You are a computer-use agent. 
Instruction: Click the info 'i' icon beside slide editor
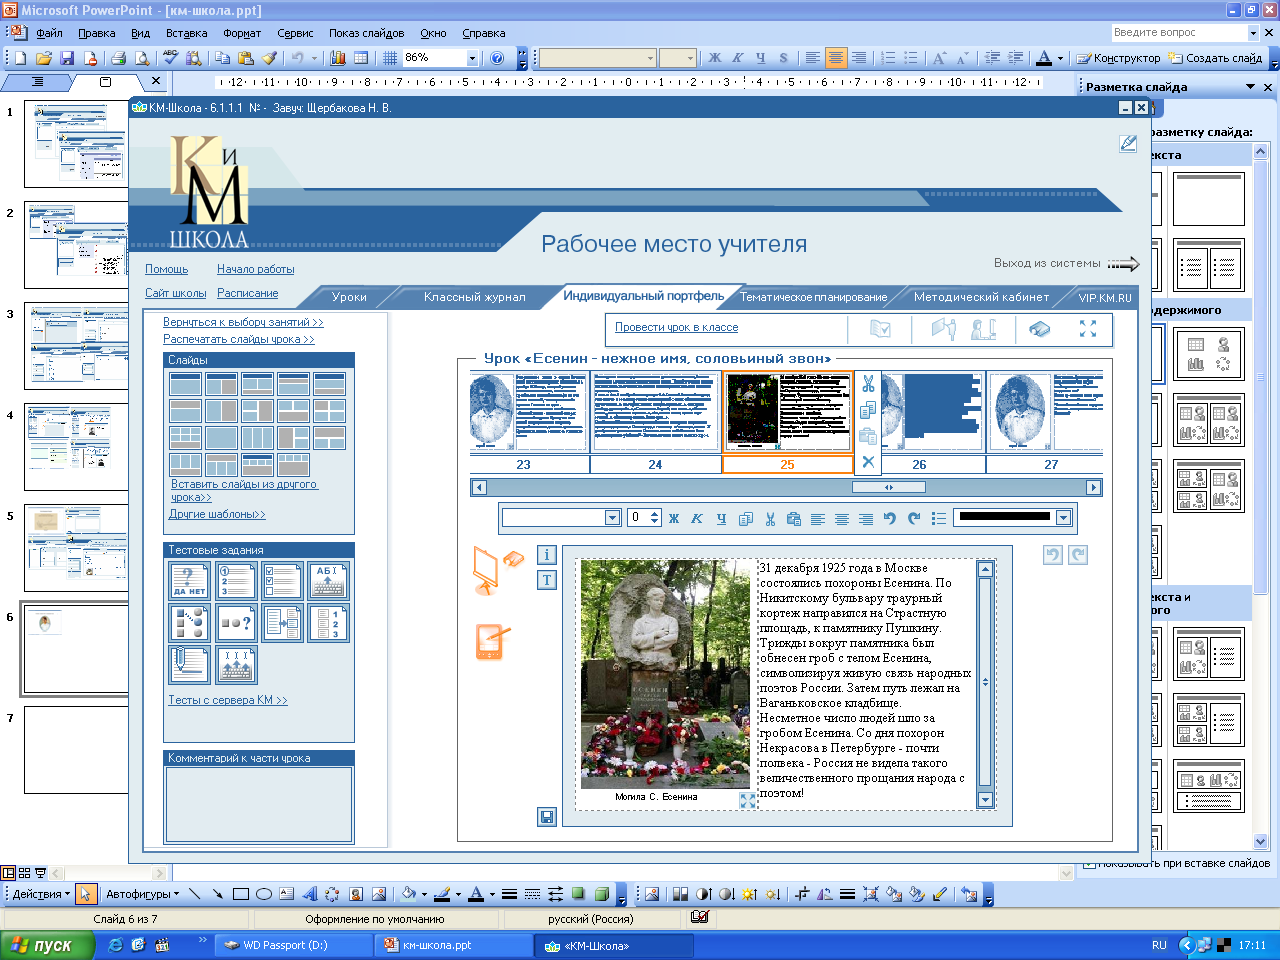coord(547,555)
